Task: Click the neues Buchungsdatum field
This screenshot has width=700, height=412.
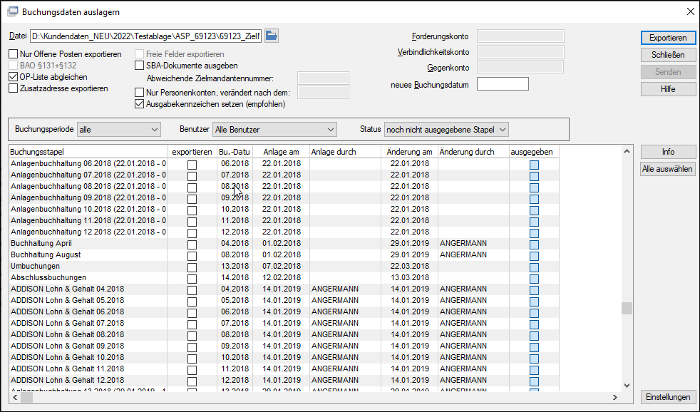Action: pyautogui.click(x=503, y=84)
